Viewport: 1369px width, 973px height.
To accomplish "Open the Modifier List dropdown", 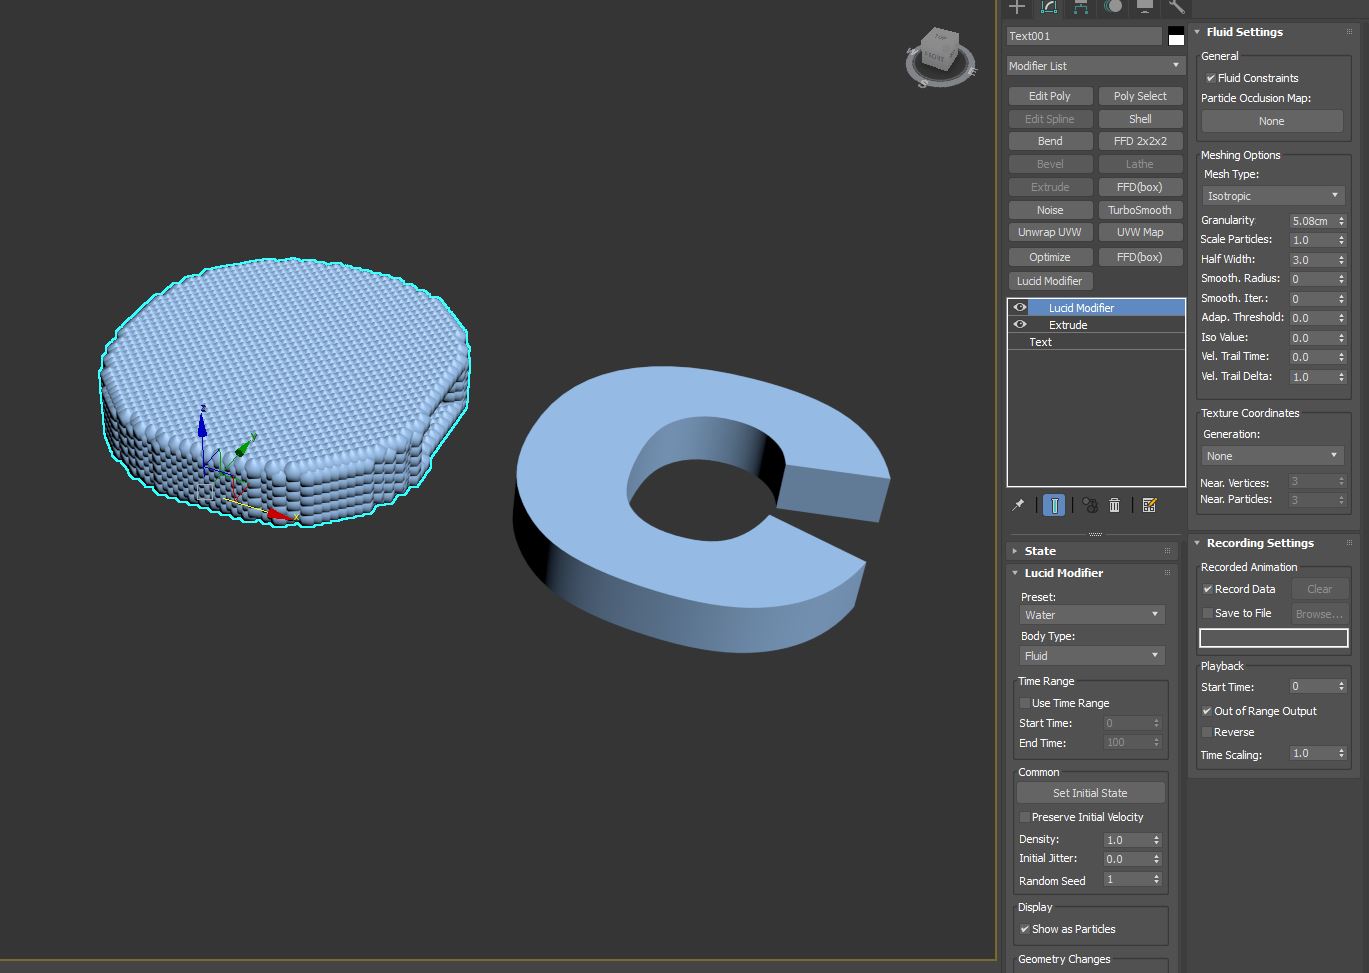I will click(x=1095, y=66).
